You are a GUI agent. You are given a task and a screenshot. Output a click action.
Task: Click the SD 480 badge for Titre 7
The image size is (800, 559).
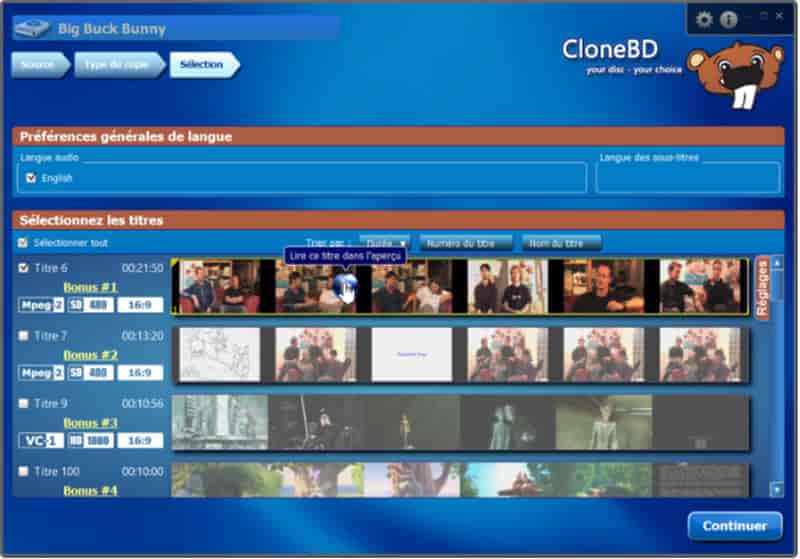[x=90, y=373]
